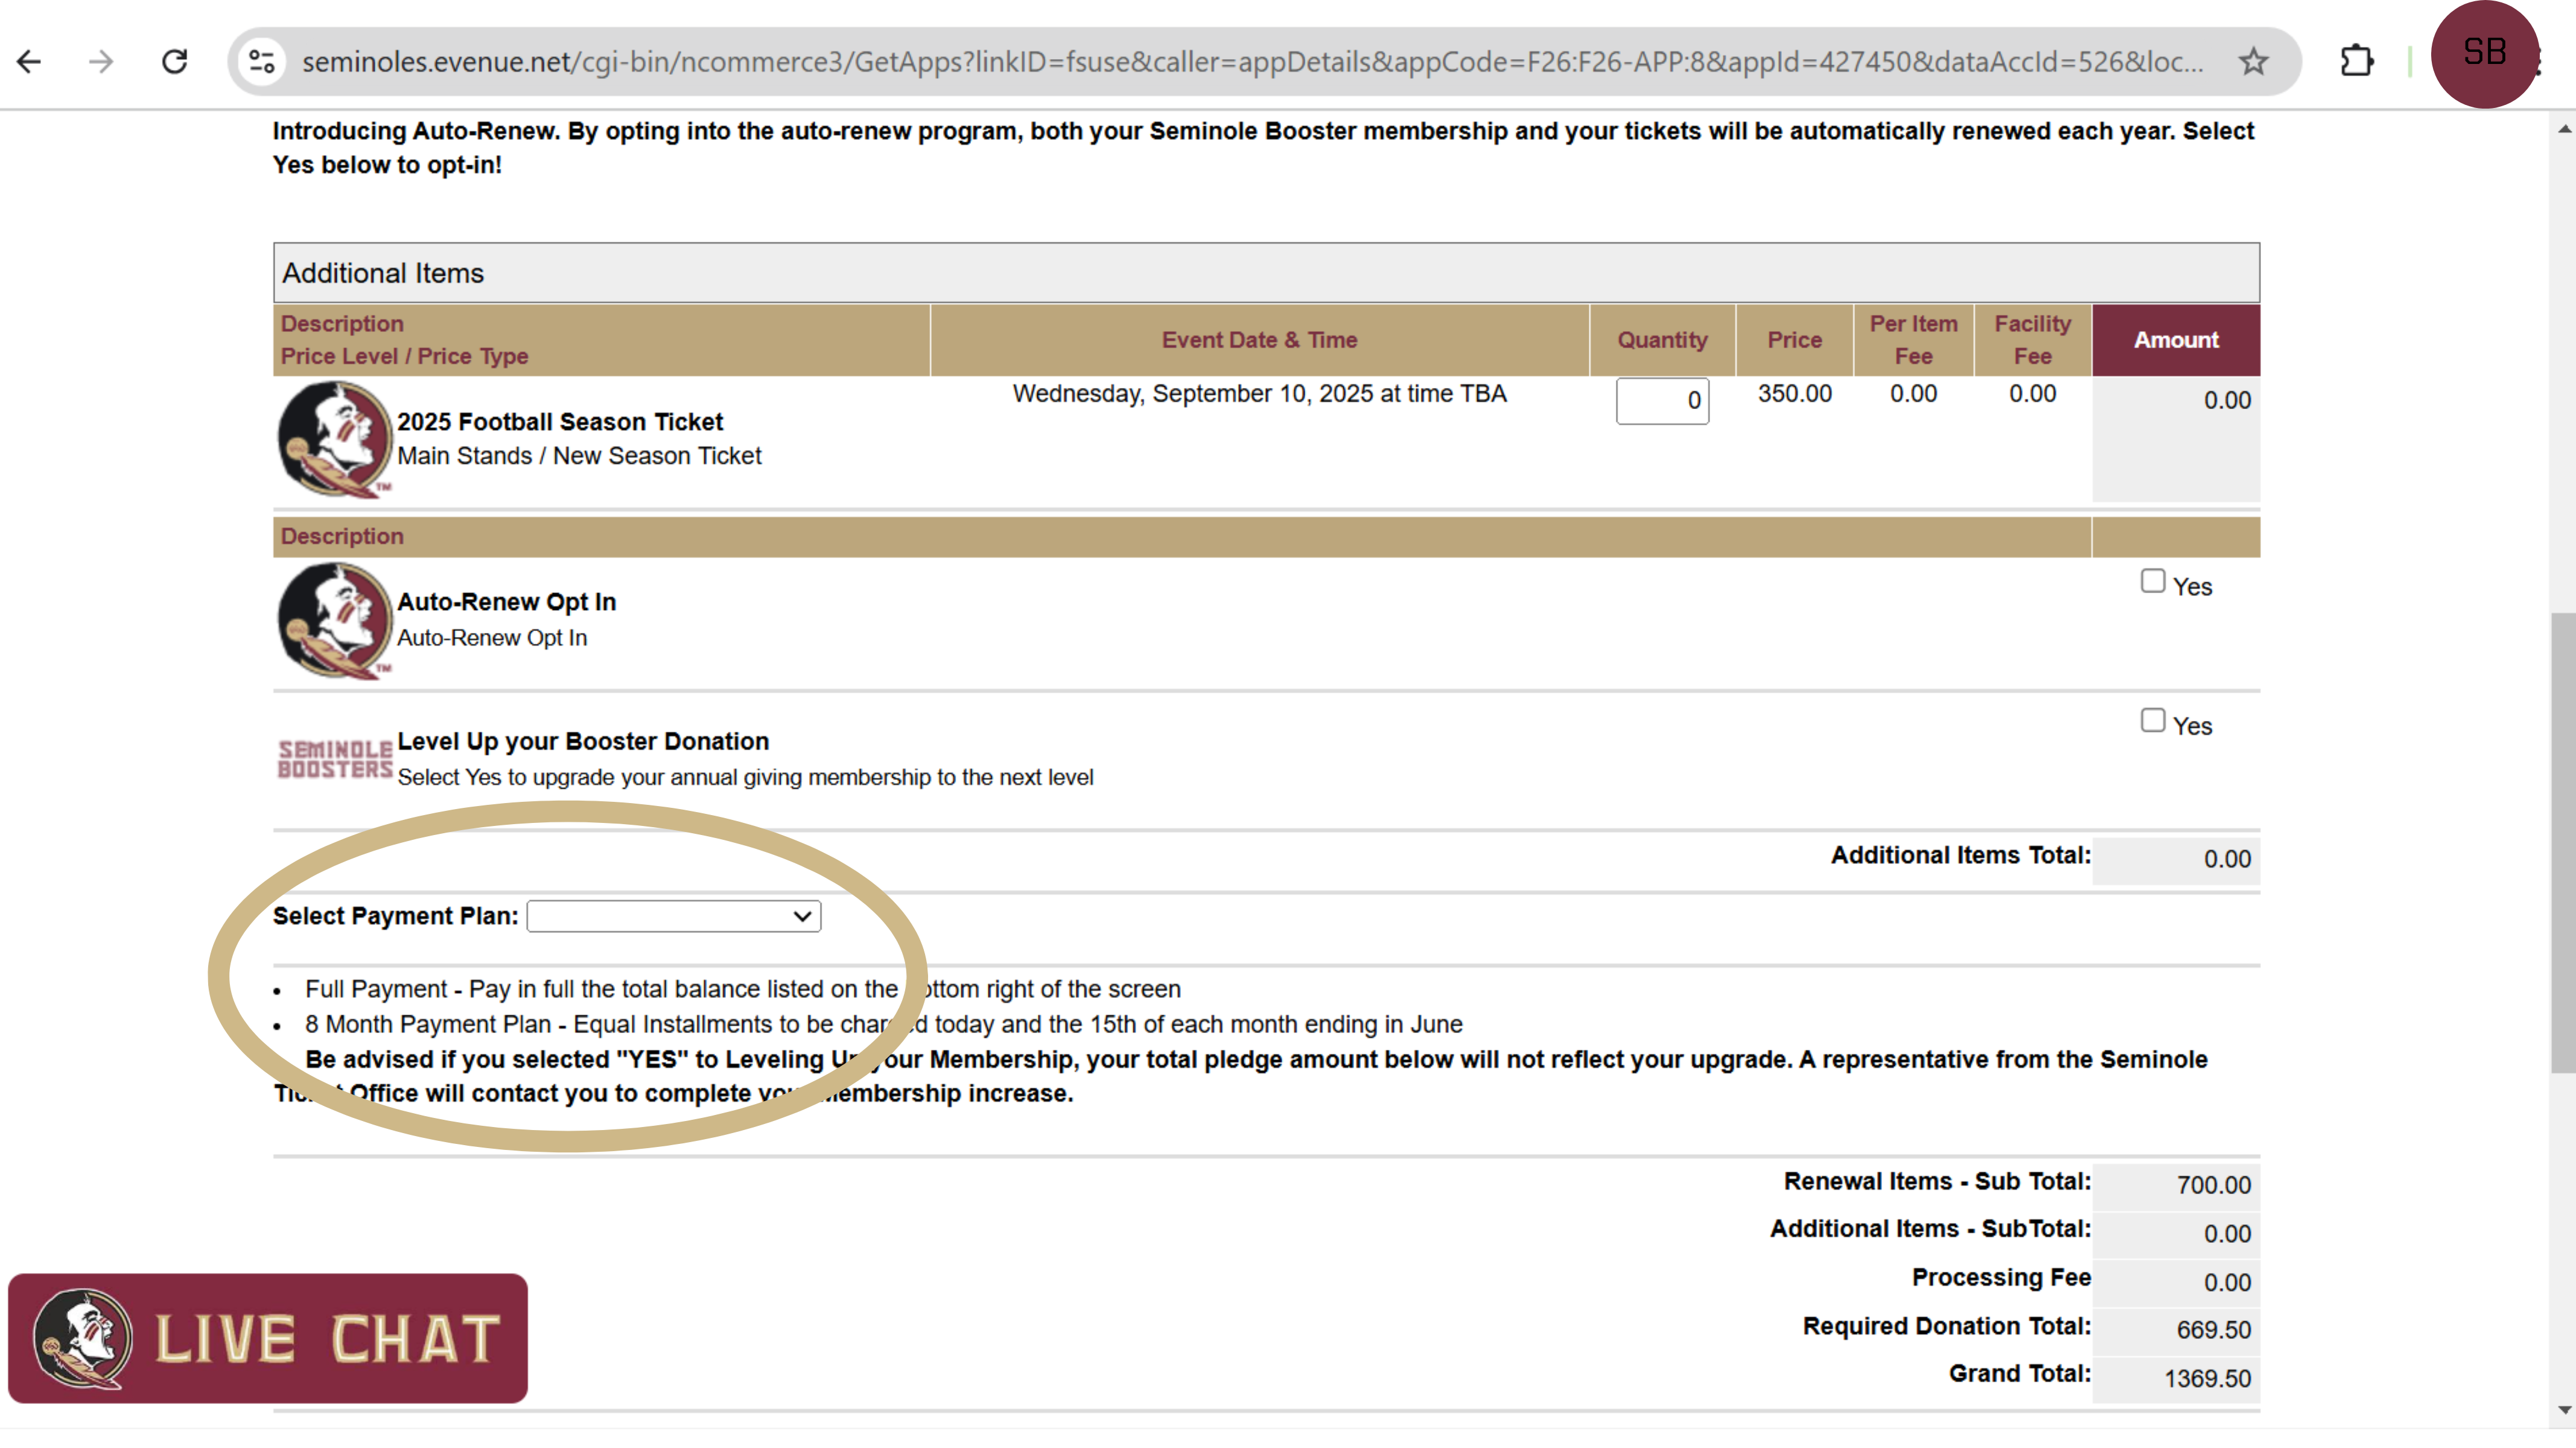Click the scrollbar down arrow
This screenshot has width=2576, height=1448.
2564,1409
